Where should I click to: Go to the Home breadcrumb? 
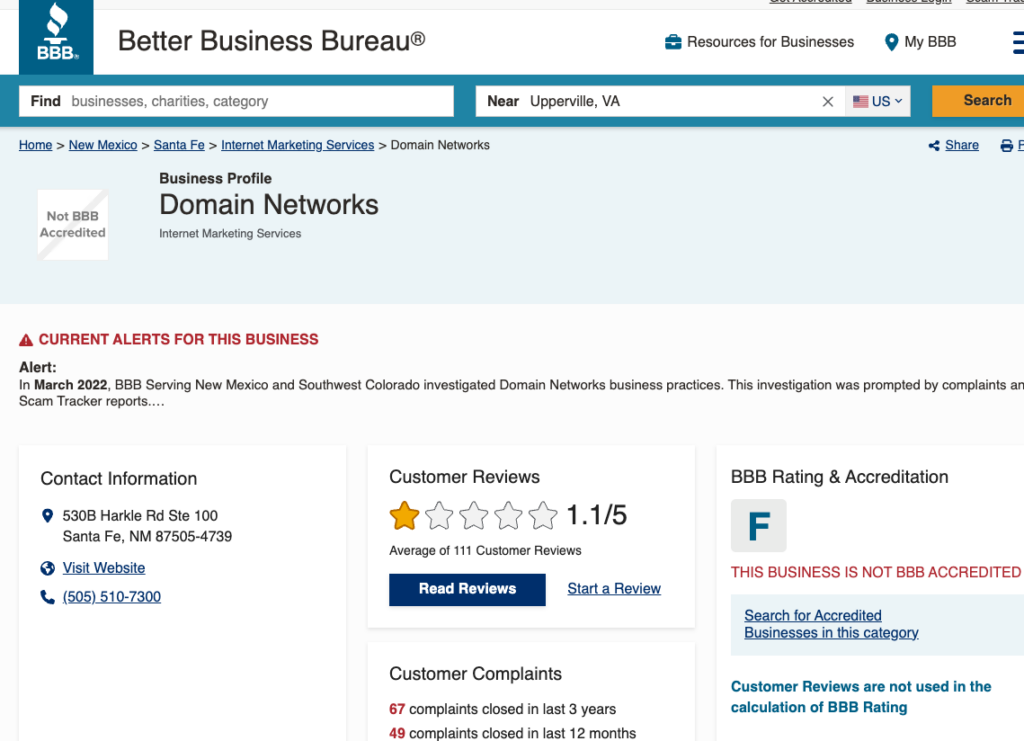point(35,145)
